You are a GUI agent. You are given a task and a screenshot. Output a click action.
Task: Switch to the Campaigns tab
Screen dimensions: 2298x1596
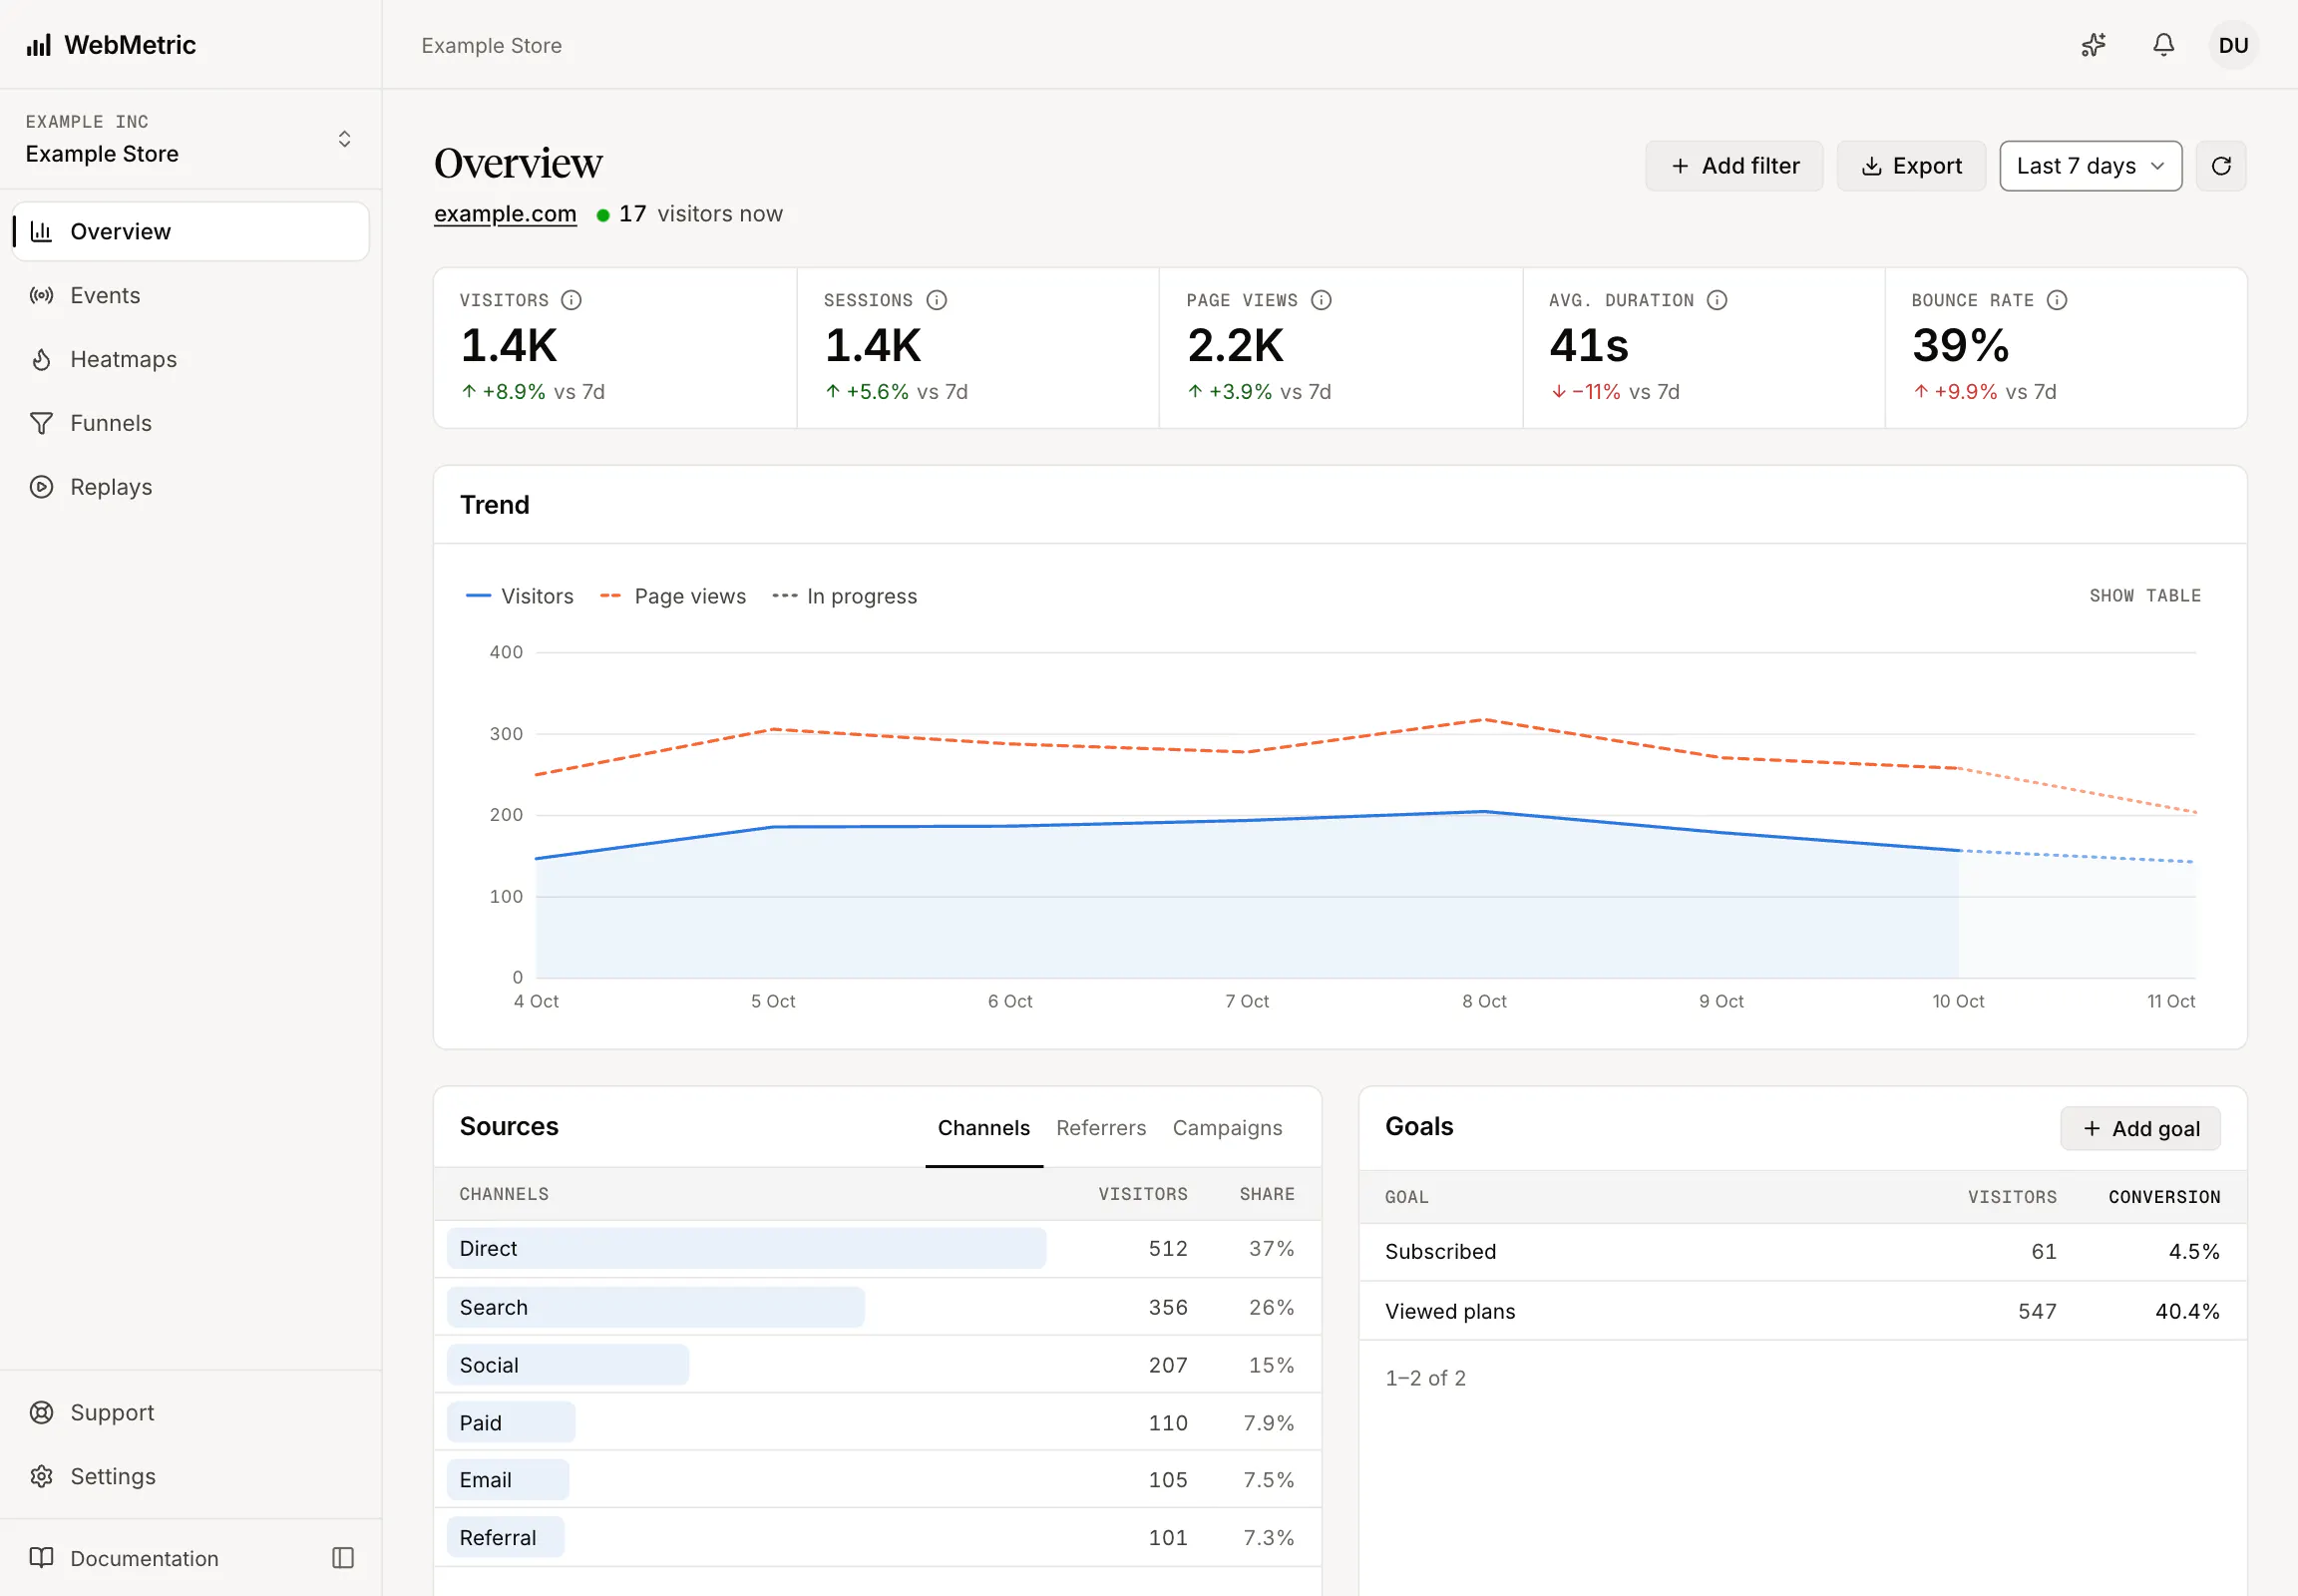click(1227, 1128)
